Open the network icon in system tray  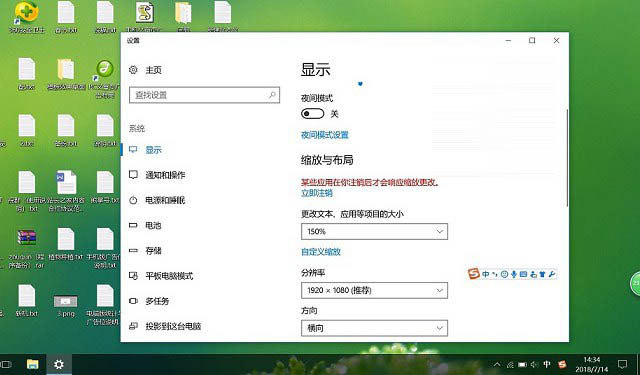coord(510,364)
